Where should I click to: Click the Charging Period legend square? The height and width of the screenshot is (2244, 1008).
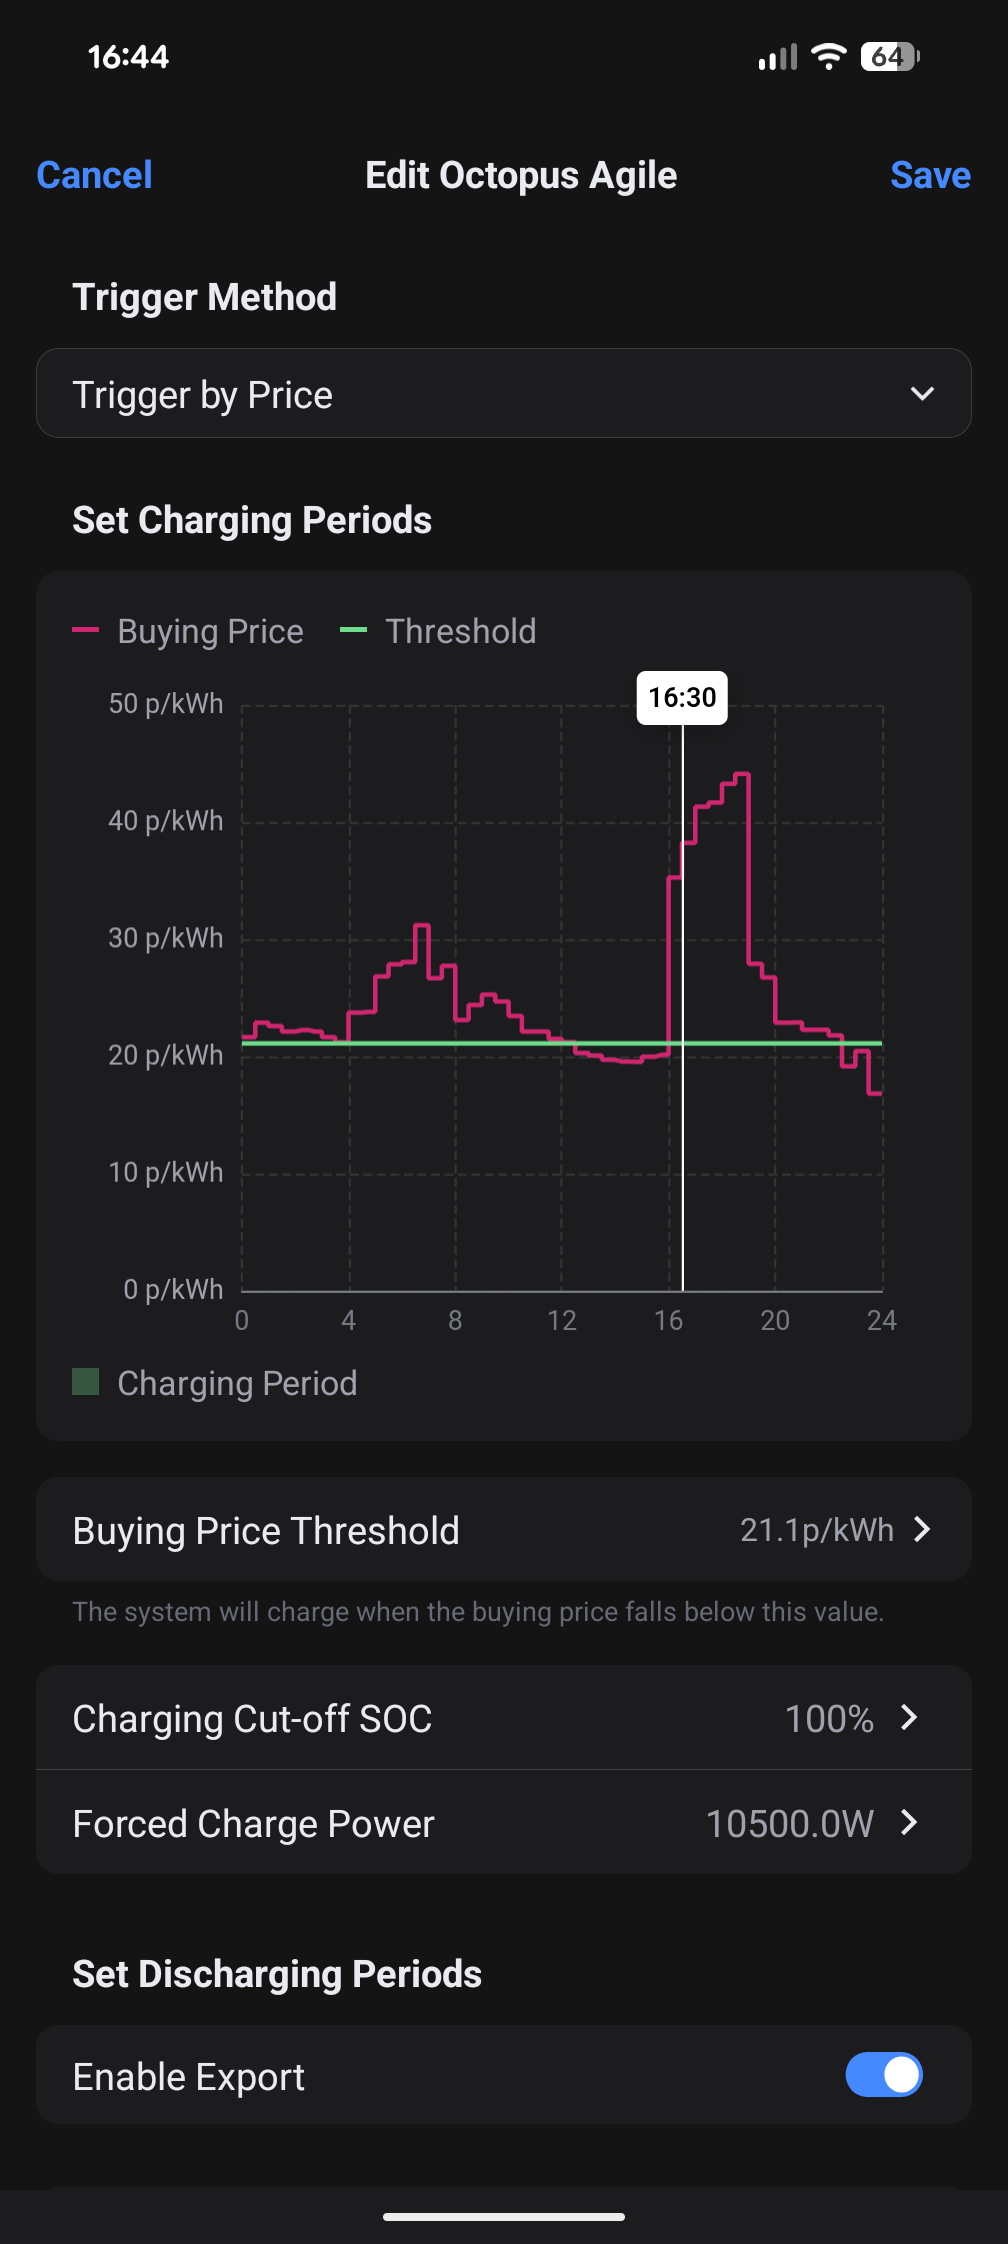point(86,1382)
